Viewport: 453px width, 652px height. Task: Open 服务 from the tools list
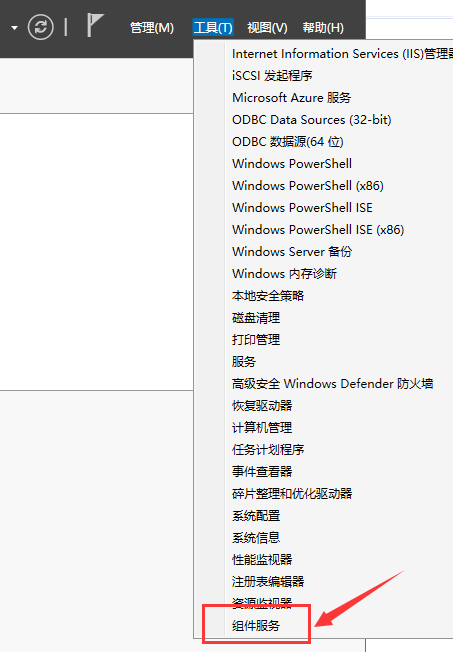pos(244,361)
